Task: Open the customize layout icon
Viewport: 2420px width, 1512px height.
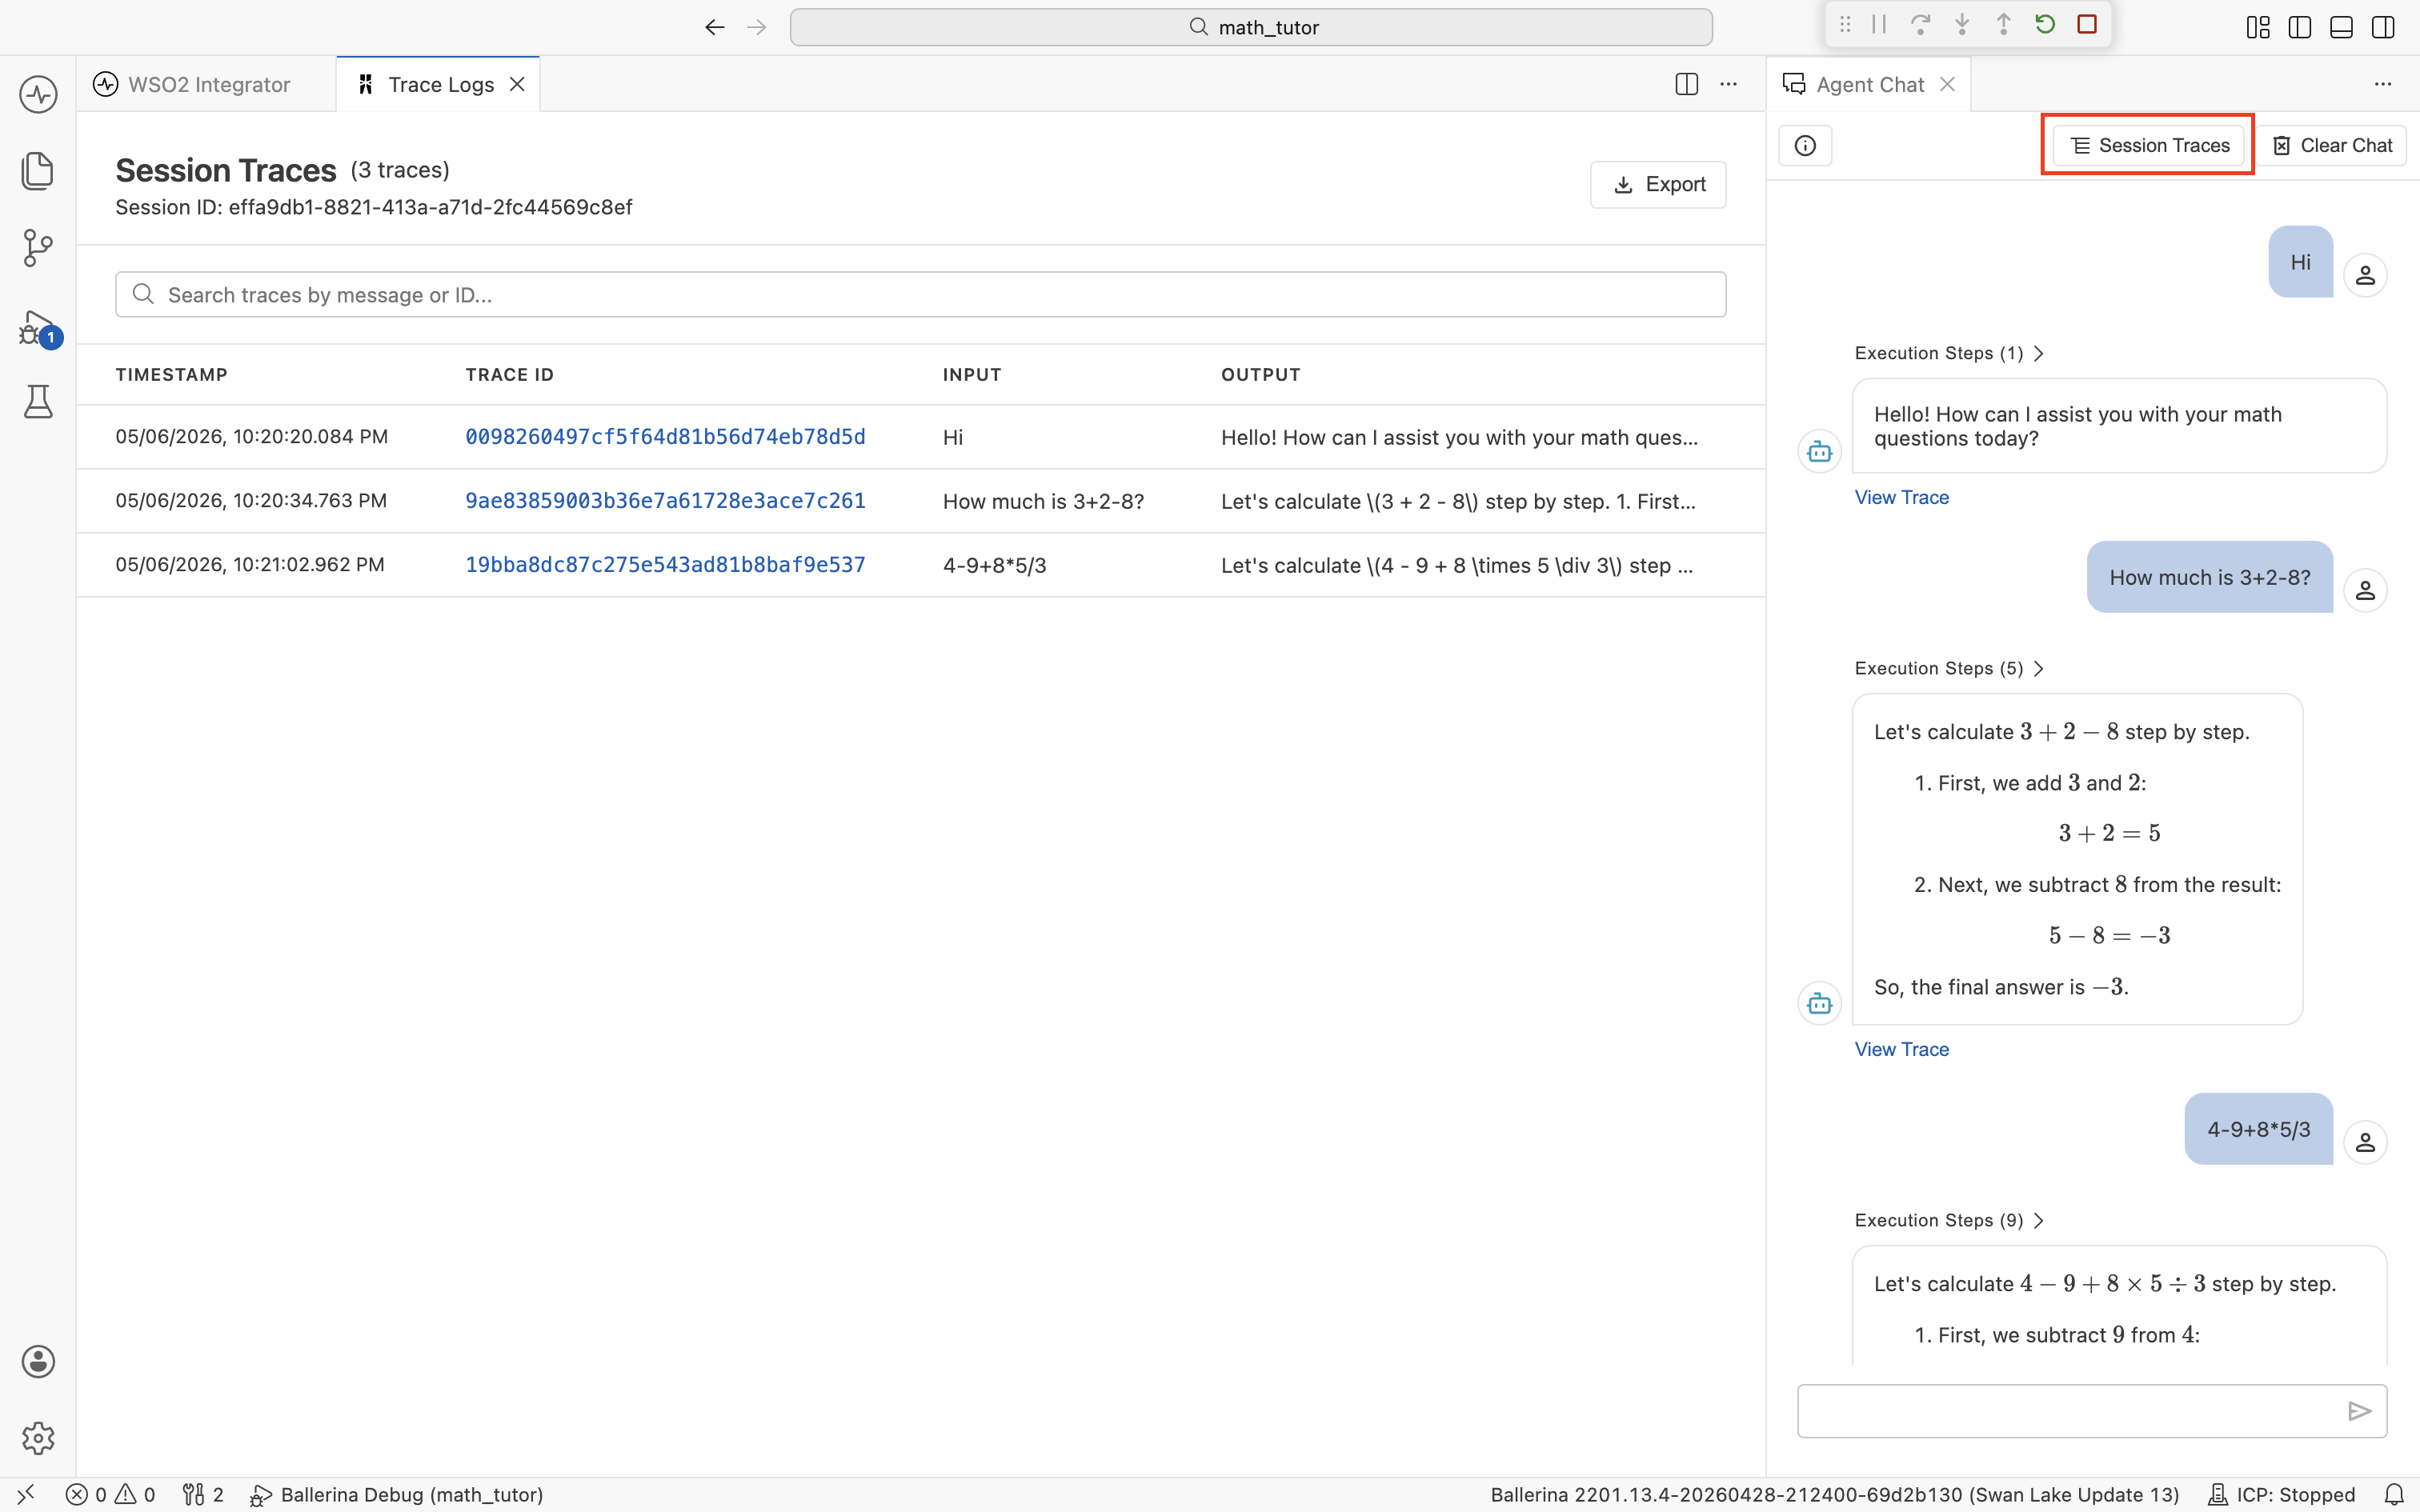Action: click(2258, 27)
